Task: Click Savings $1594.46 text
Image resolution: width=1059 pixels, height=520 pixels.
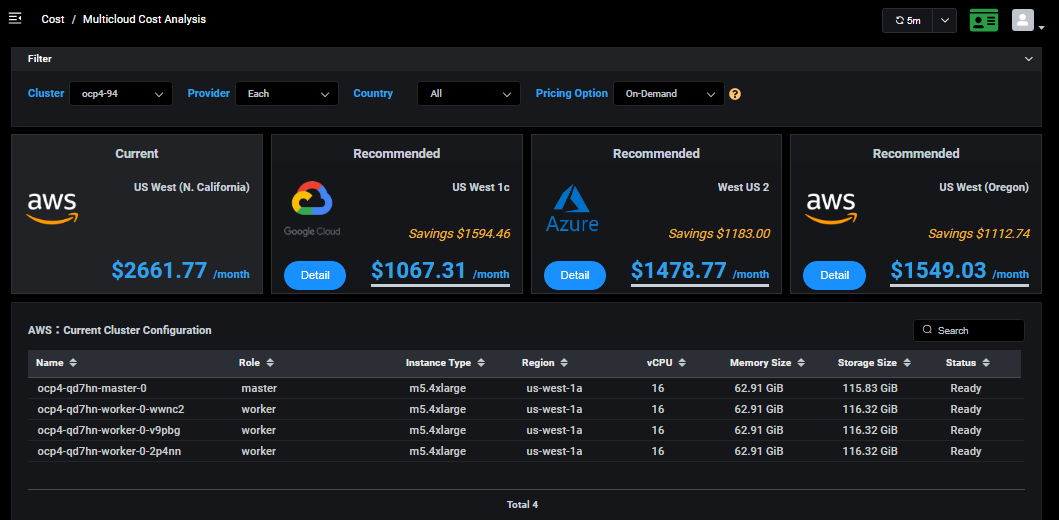Action: coord(459,234)
